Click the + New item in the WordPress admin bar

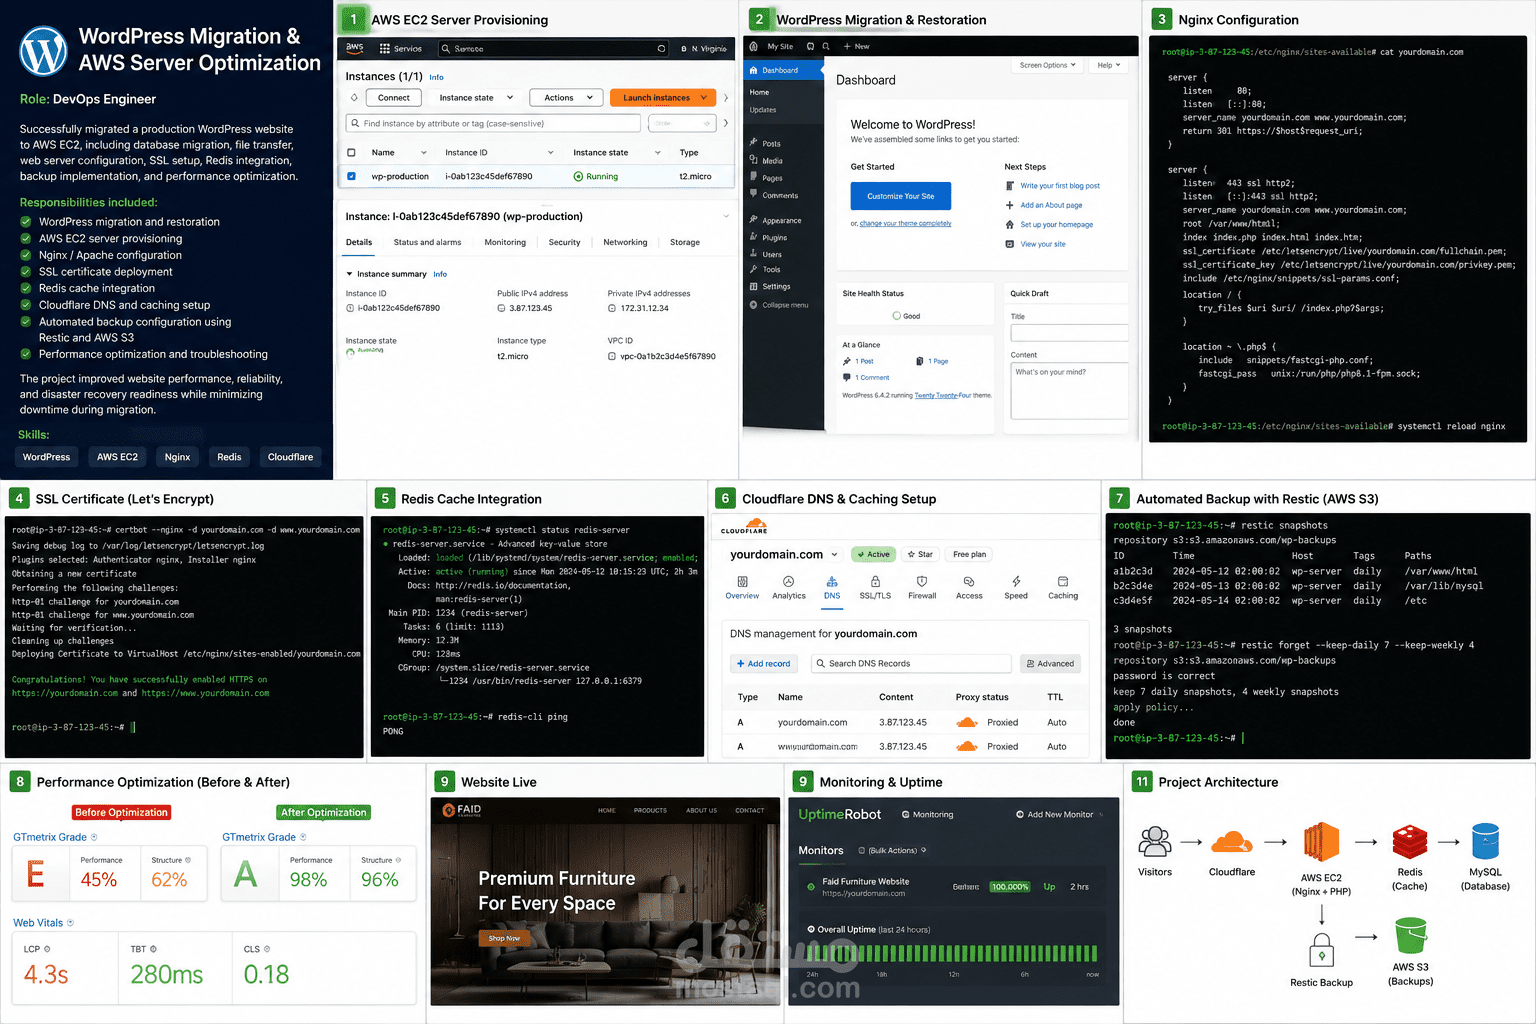point(856,46)
